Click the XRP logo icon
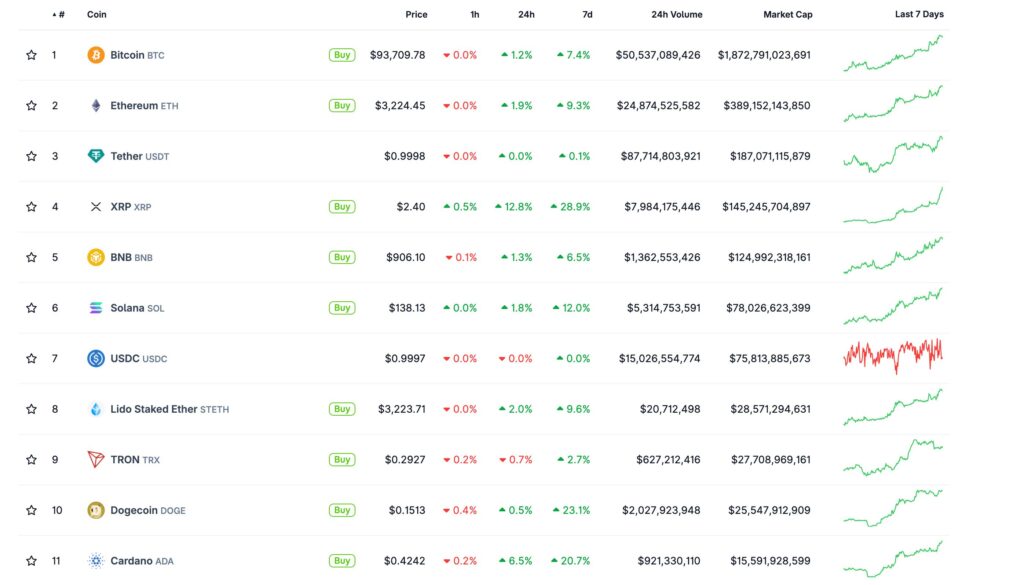Image resolution: width=1024 pixels, height=585 pixels. [96, 206]
